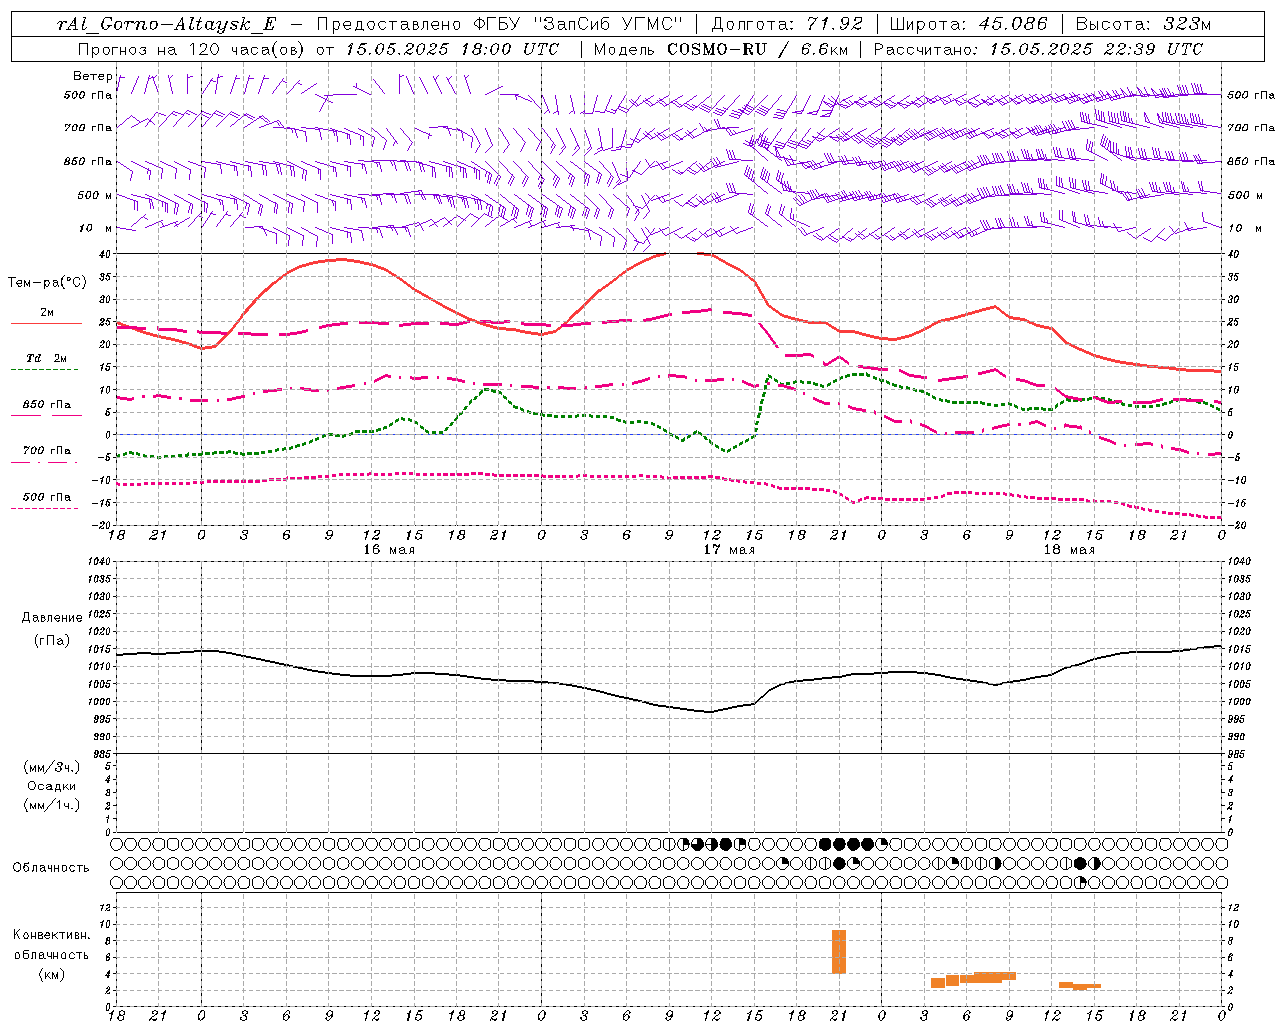
Task: Click the station title rAl_Gorno-Altaysk_E
Action: coord(167,24)
